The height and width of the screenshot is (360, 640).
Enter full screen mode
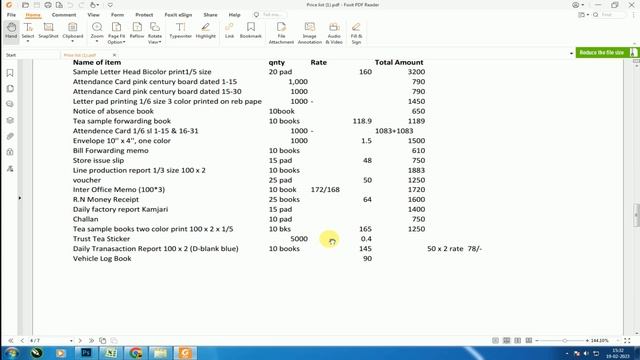click(627, 340)
